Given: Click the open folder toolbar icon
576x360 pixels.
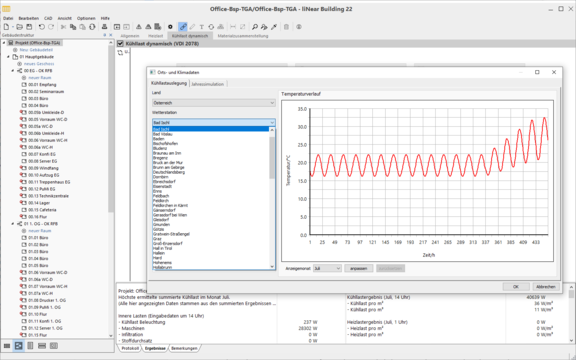Looking at the screenshot, I should tap(19, 27).
